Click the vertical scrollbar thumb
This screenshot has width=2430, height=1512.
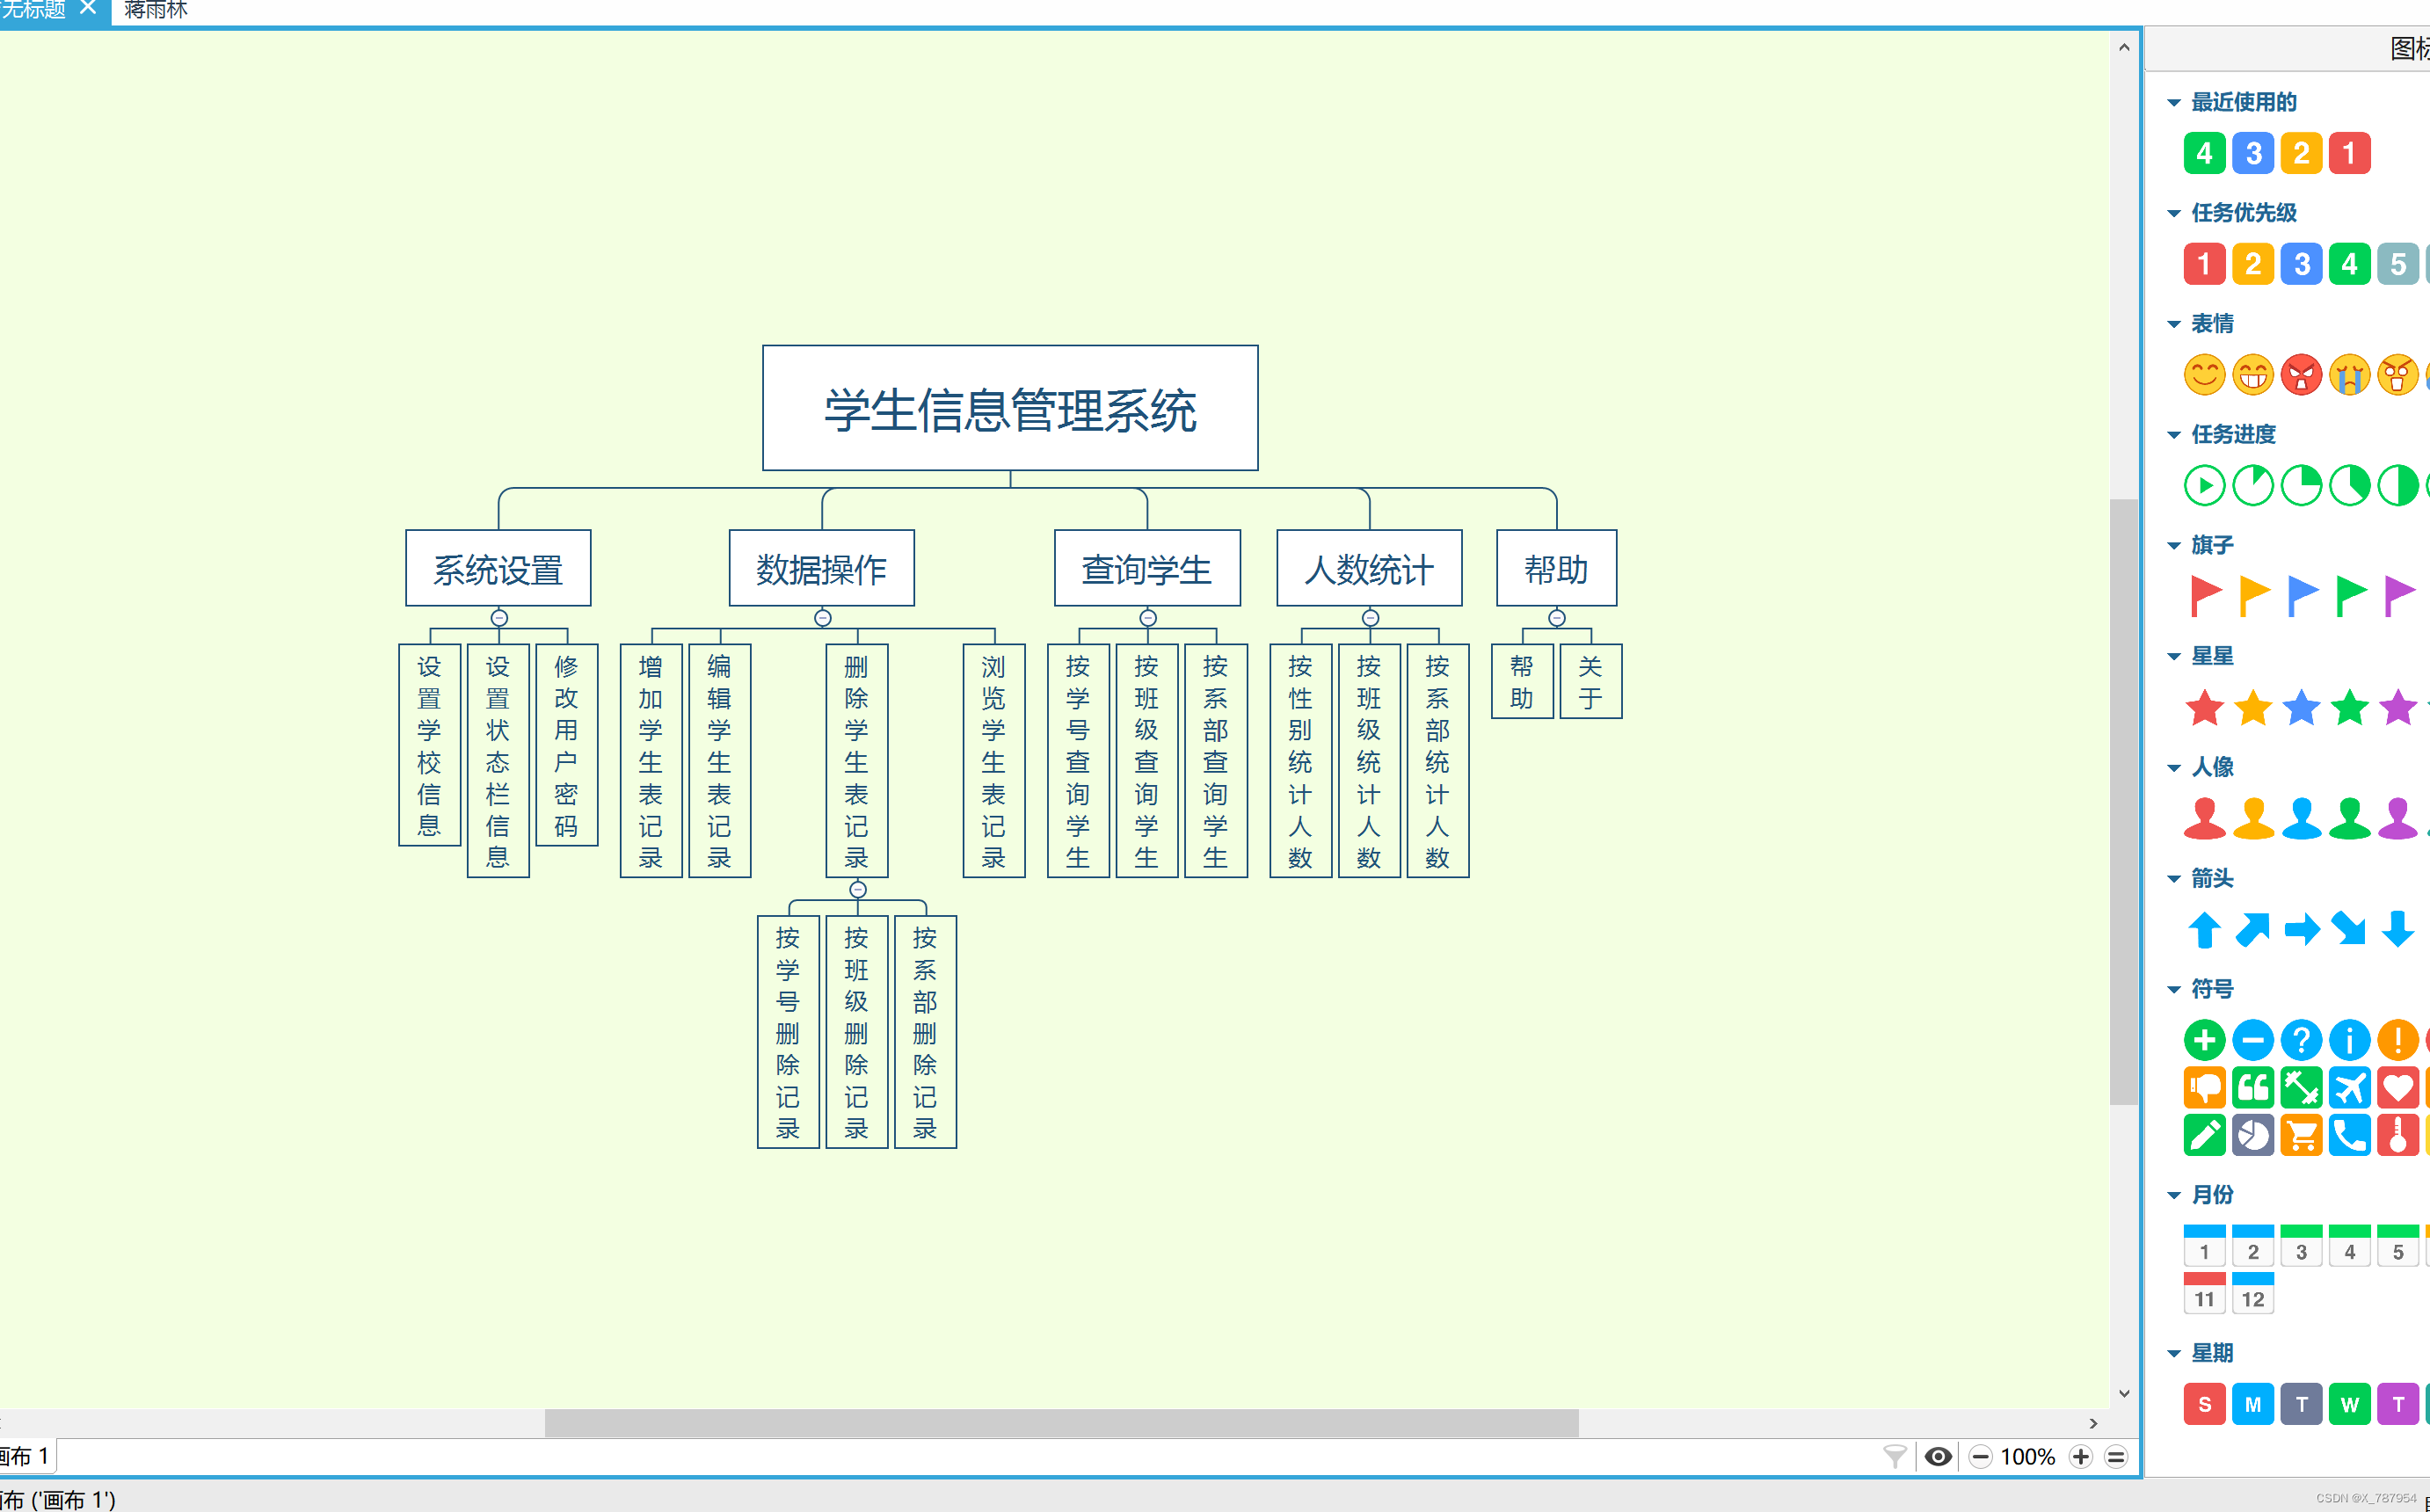pos(2124,801)
